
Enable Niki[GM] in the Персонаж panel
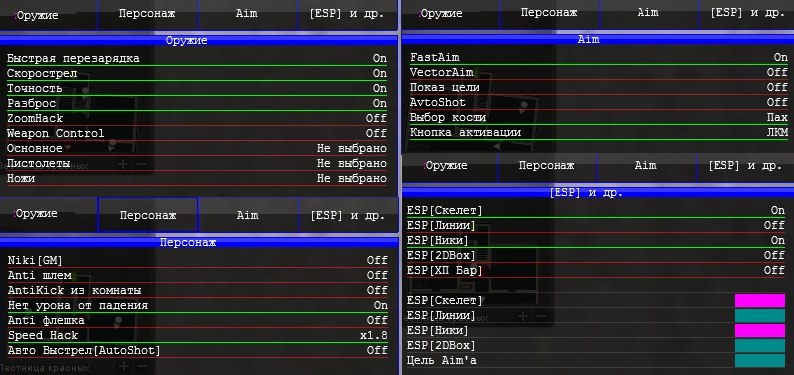pos(197,261)
